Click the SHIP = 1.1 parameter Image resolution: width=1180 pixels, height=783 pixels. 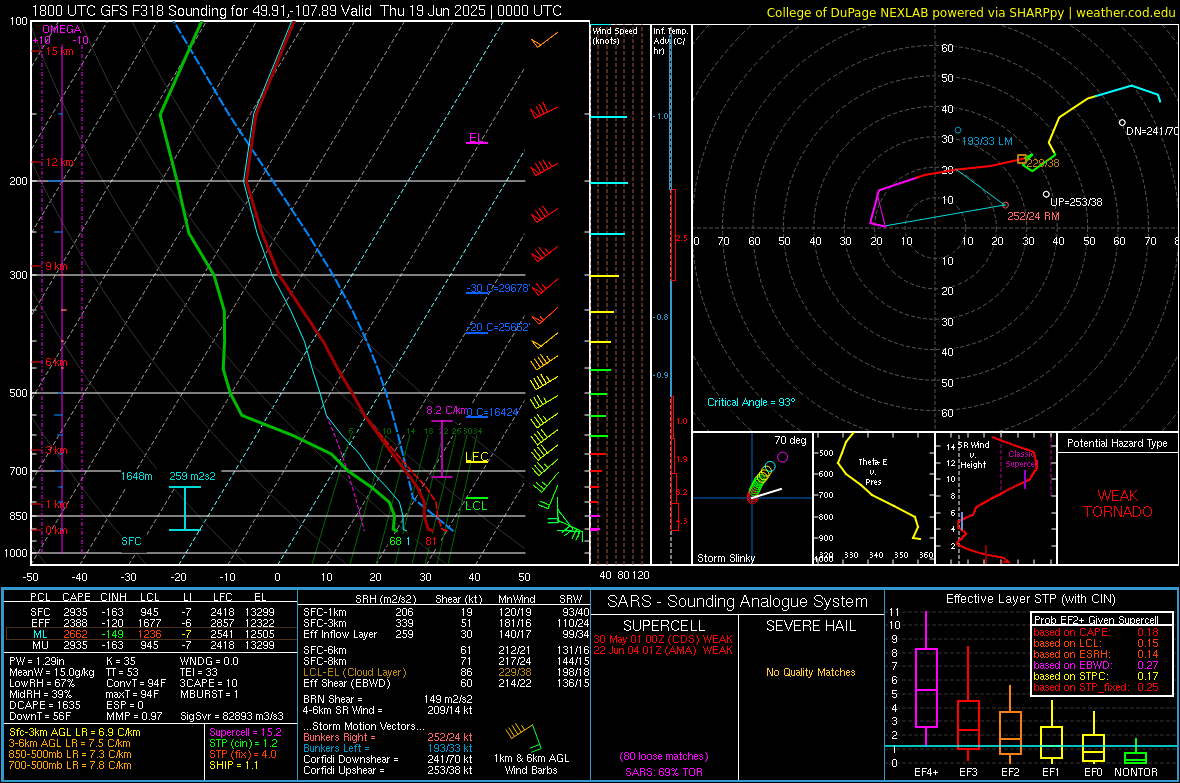(x=233, y=765)
